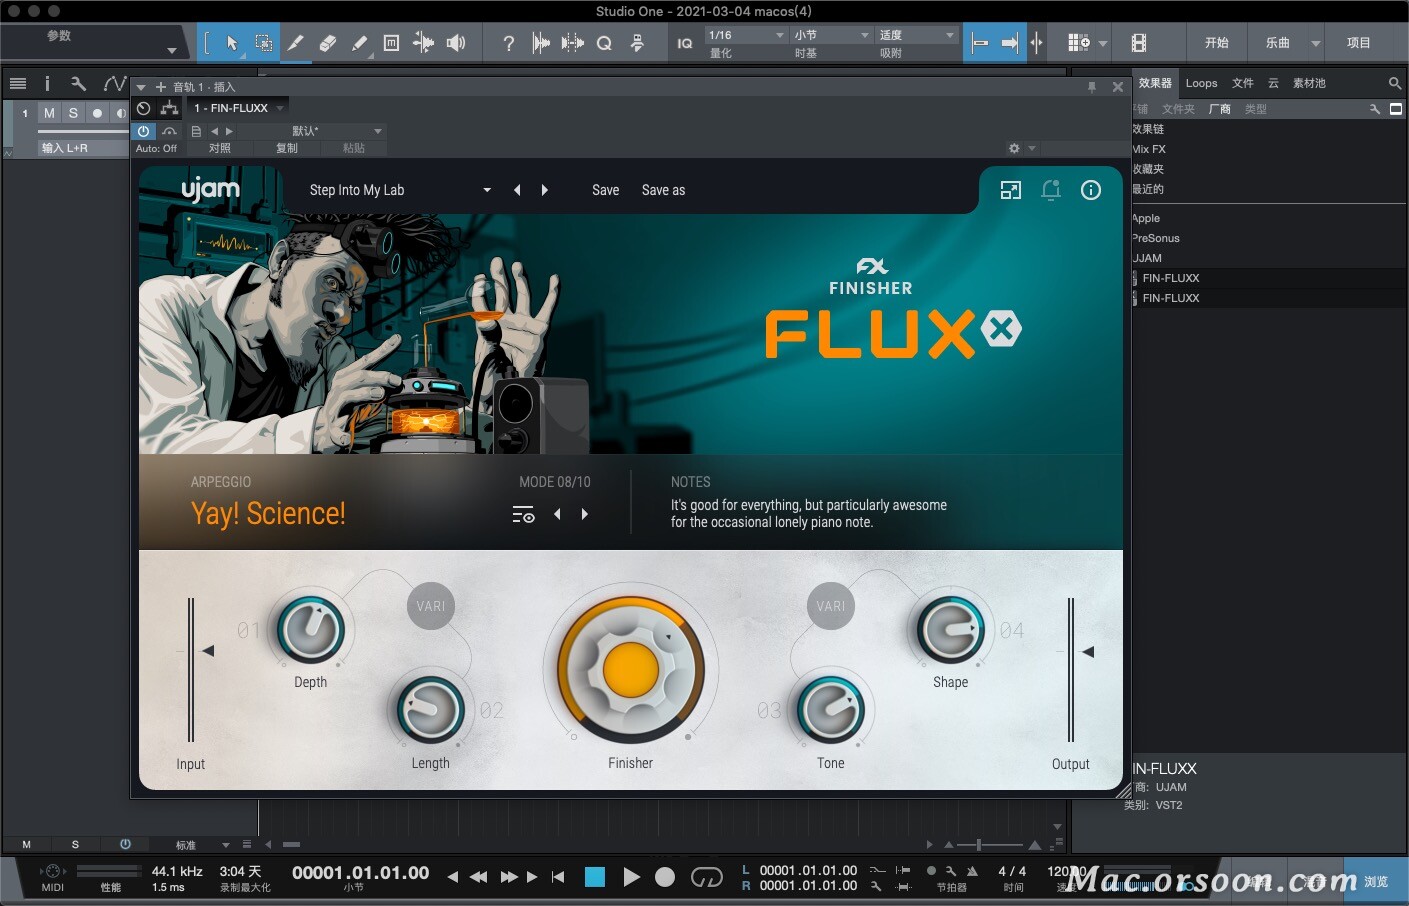Select the next mode arrow
This screenshot has height=906, width=1409.
(x=585, y=514)
